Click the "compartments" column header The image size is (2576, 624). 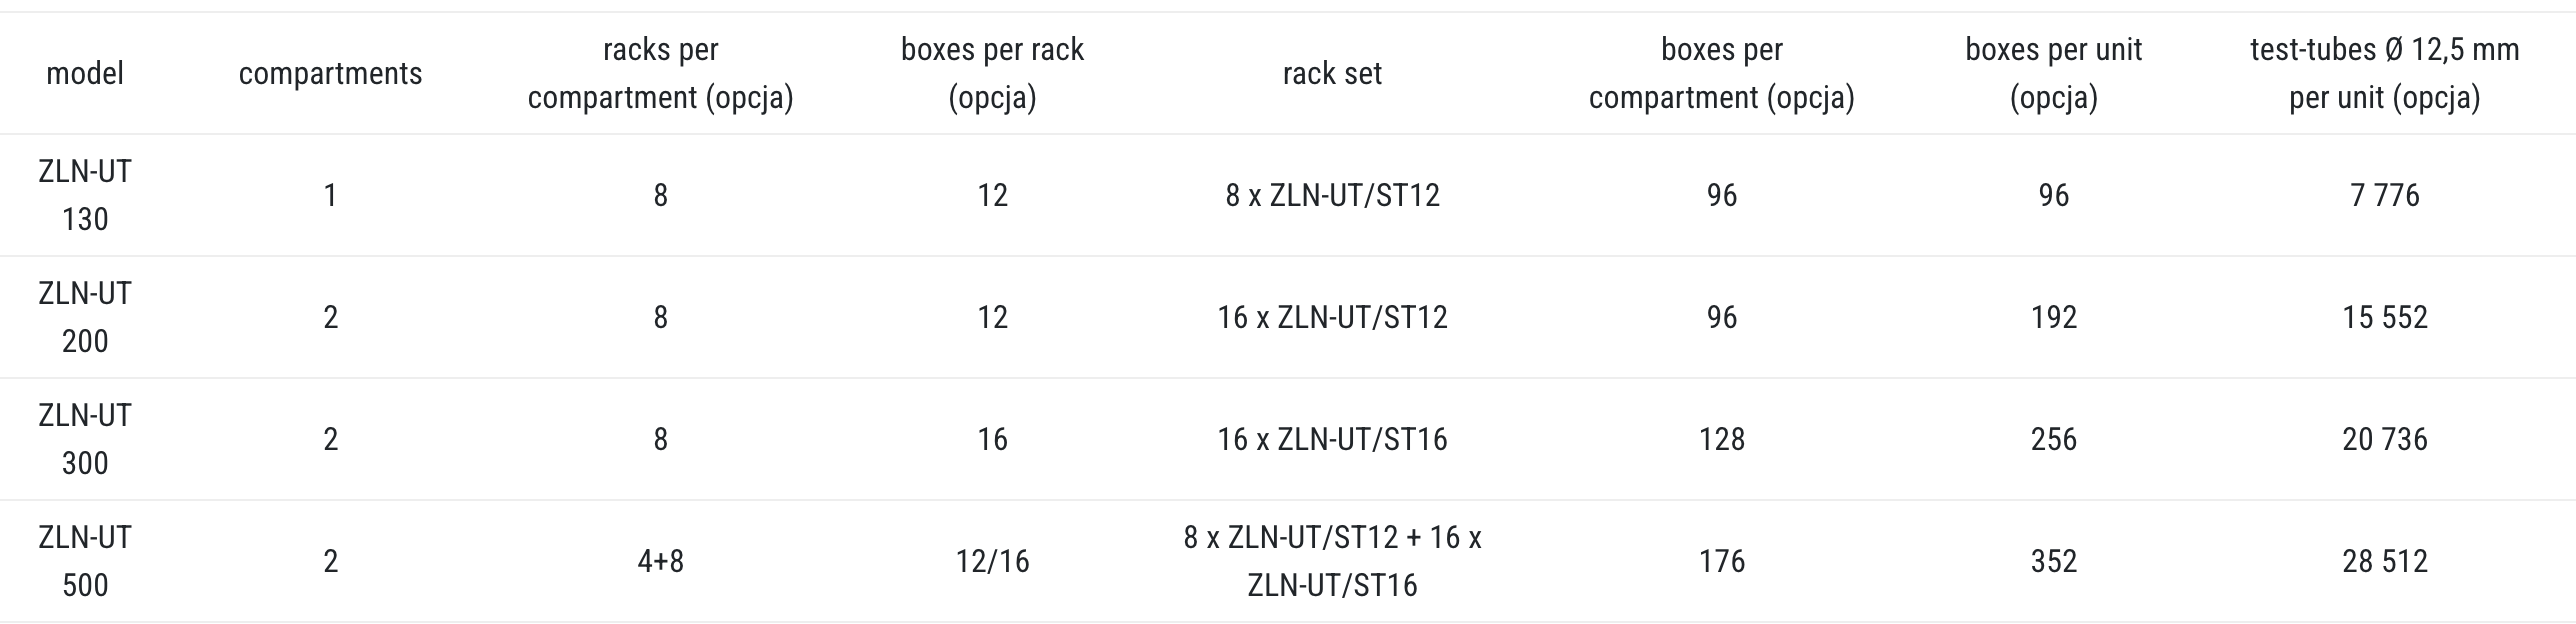tap(330, 73)
